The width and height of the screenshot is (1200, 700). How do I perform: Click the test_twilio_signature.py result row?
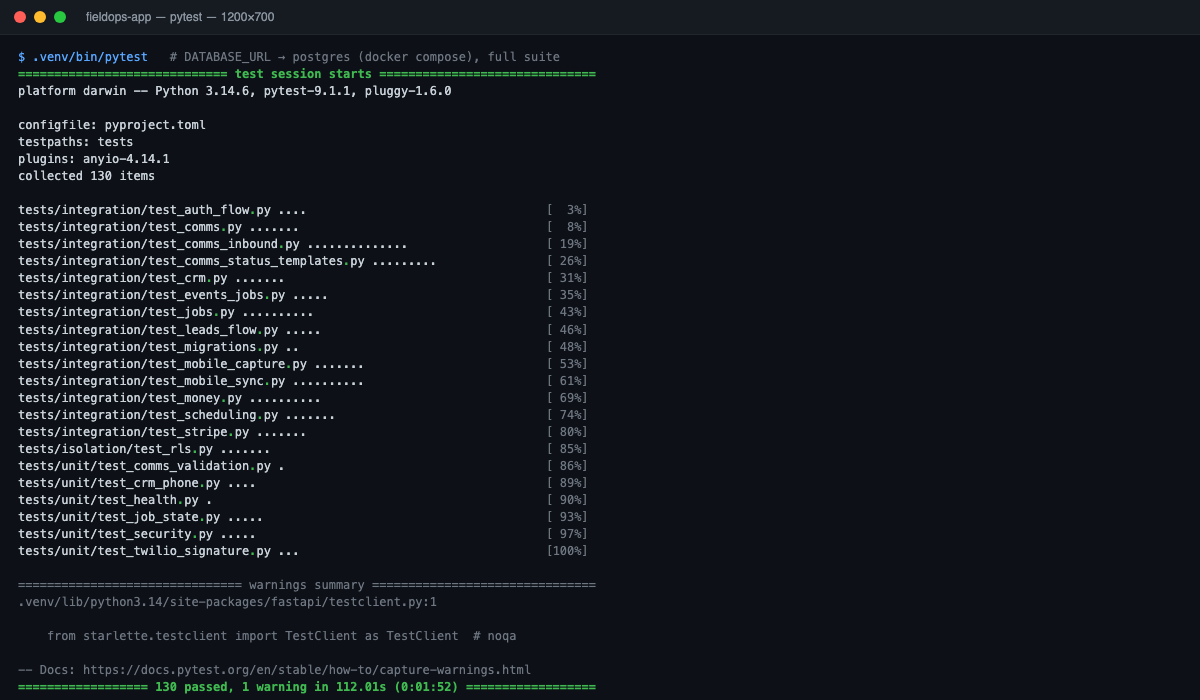(x=303, y=551)
